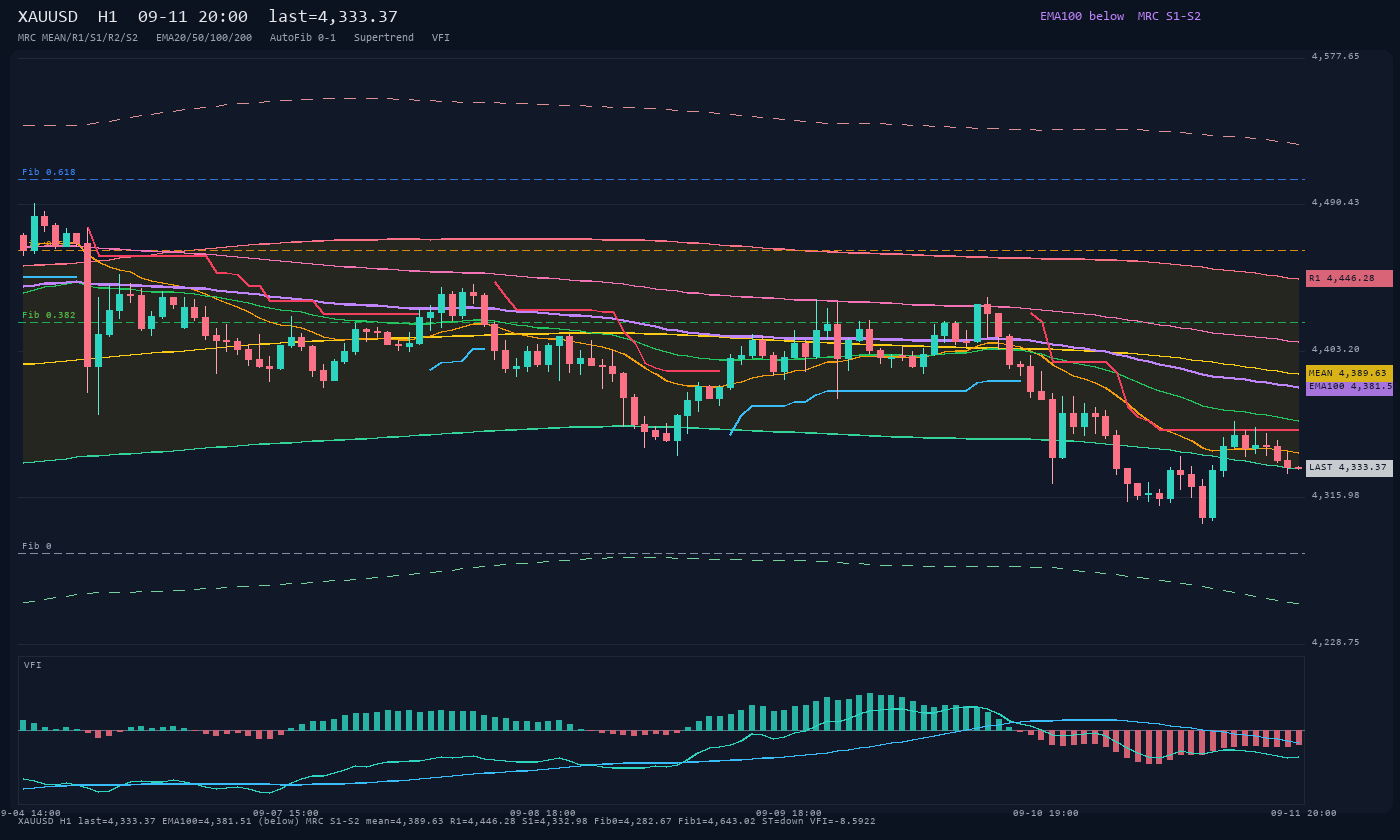Click the 09-09 18:00 time axis label
Image resolution: width=1400 pixels, height=840 pixels.
[x=789, y=813]
